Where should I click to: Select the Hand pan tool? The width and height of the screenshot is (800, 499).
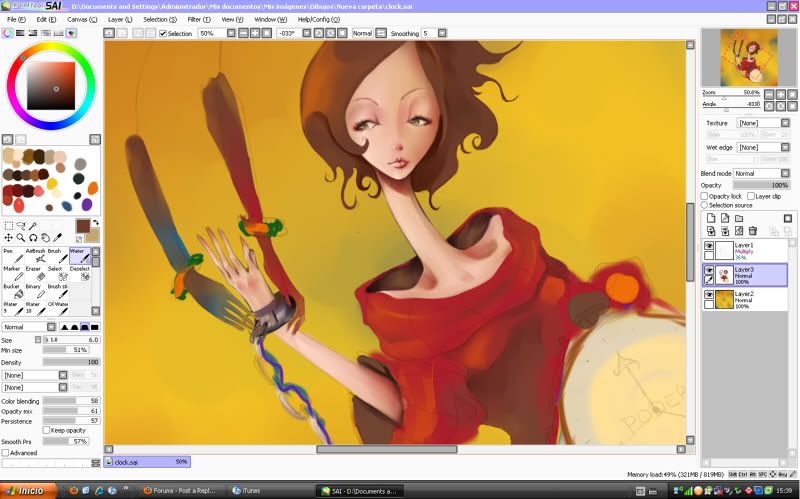(x=45, y=238)
